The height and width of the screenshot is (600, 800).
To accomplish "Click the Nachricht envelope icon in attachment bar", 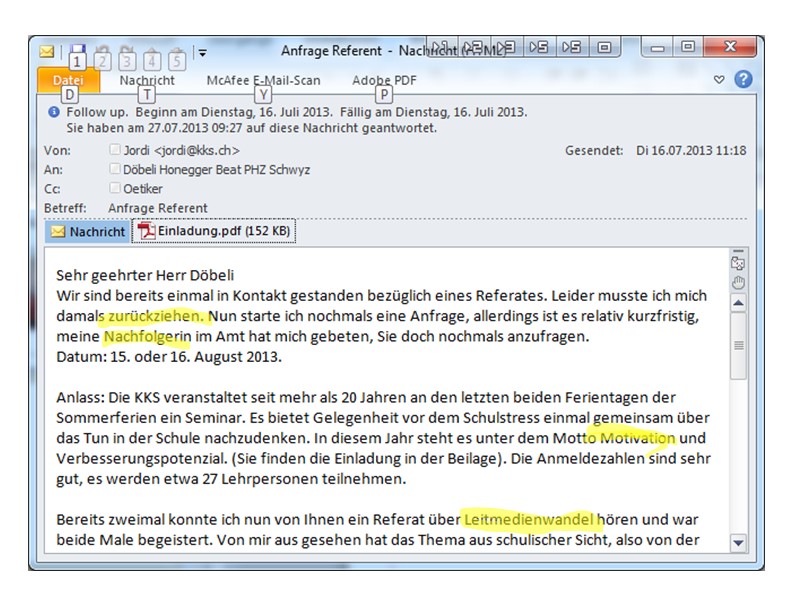I will pyautogui.click(x=57, y=232).
